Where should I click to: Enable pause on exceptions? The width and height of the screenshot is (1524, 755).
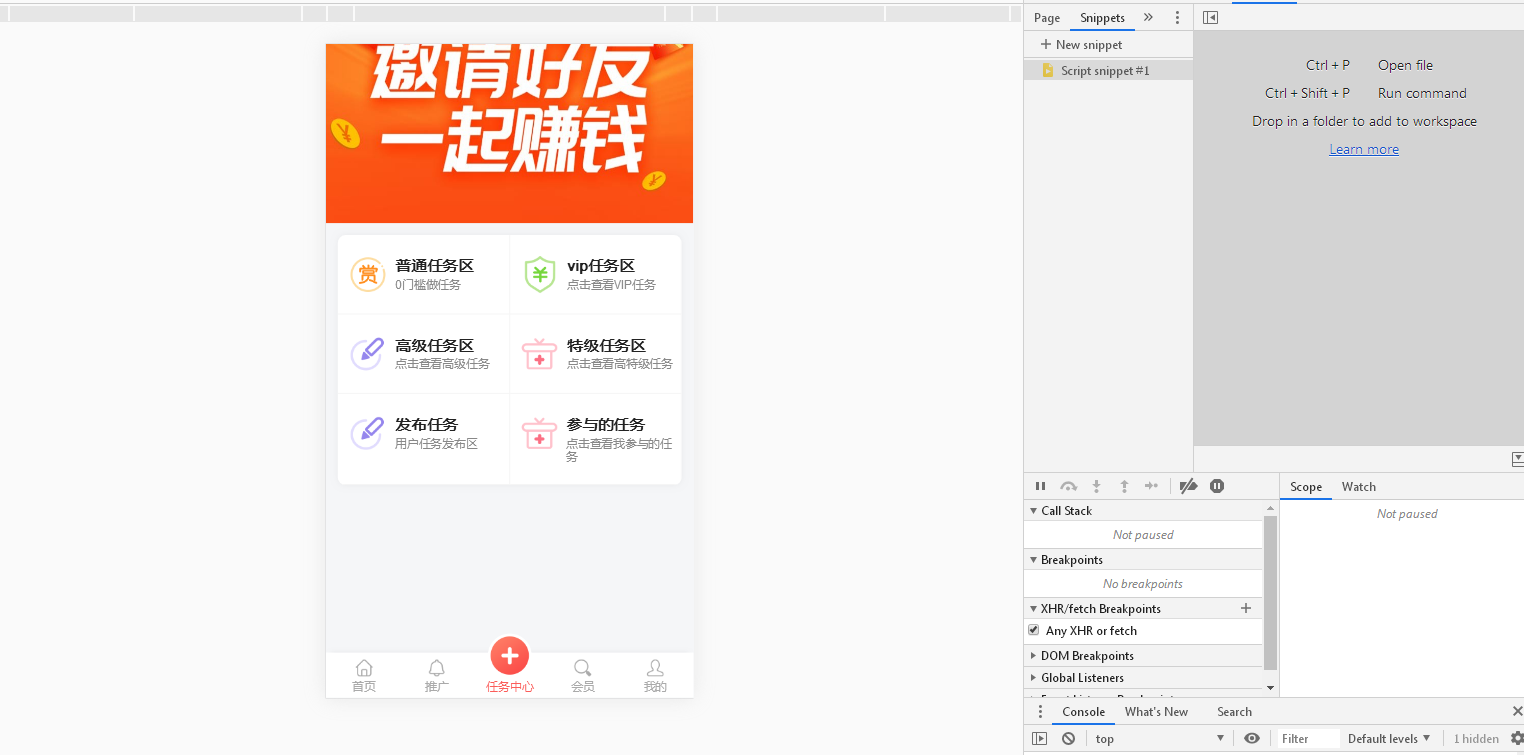tap(1217, 486)
